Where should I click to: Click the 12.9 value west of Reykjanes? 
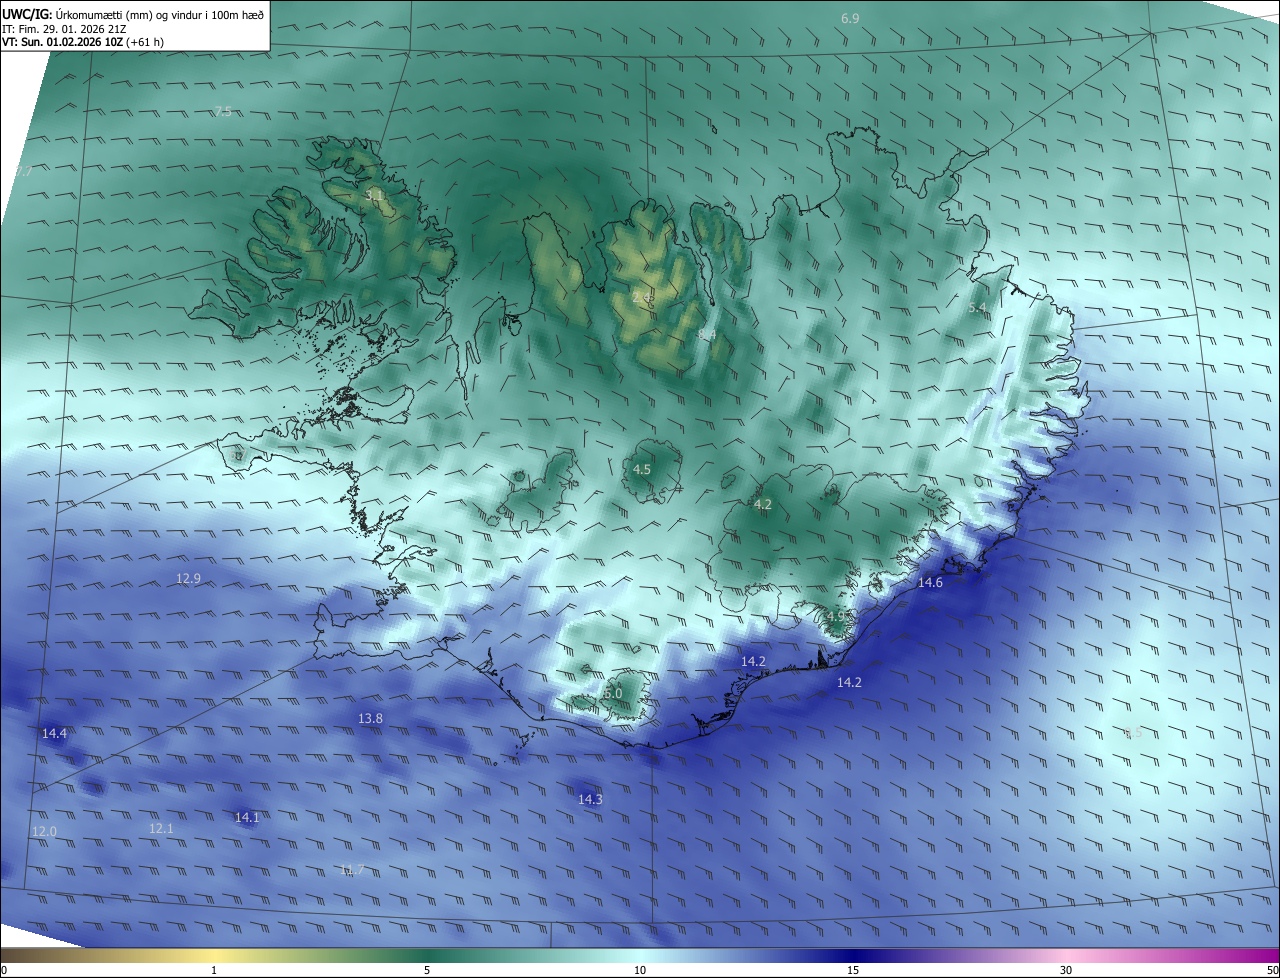[188, 578]
